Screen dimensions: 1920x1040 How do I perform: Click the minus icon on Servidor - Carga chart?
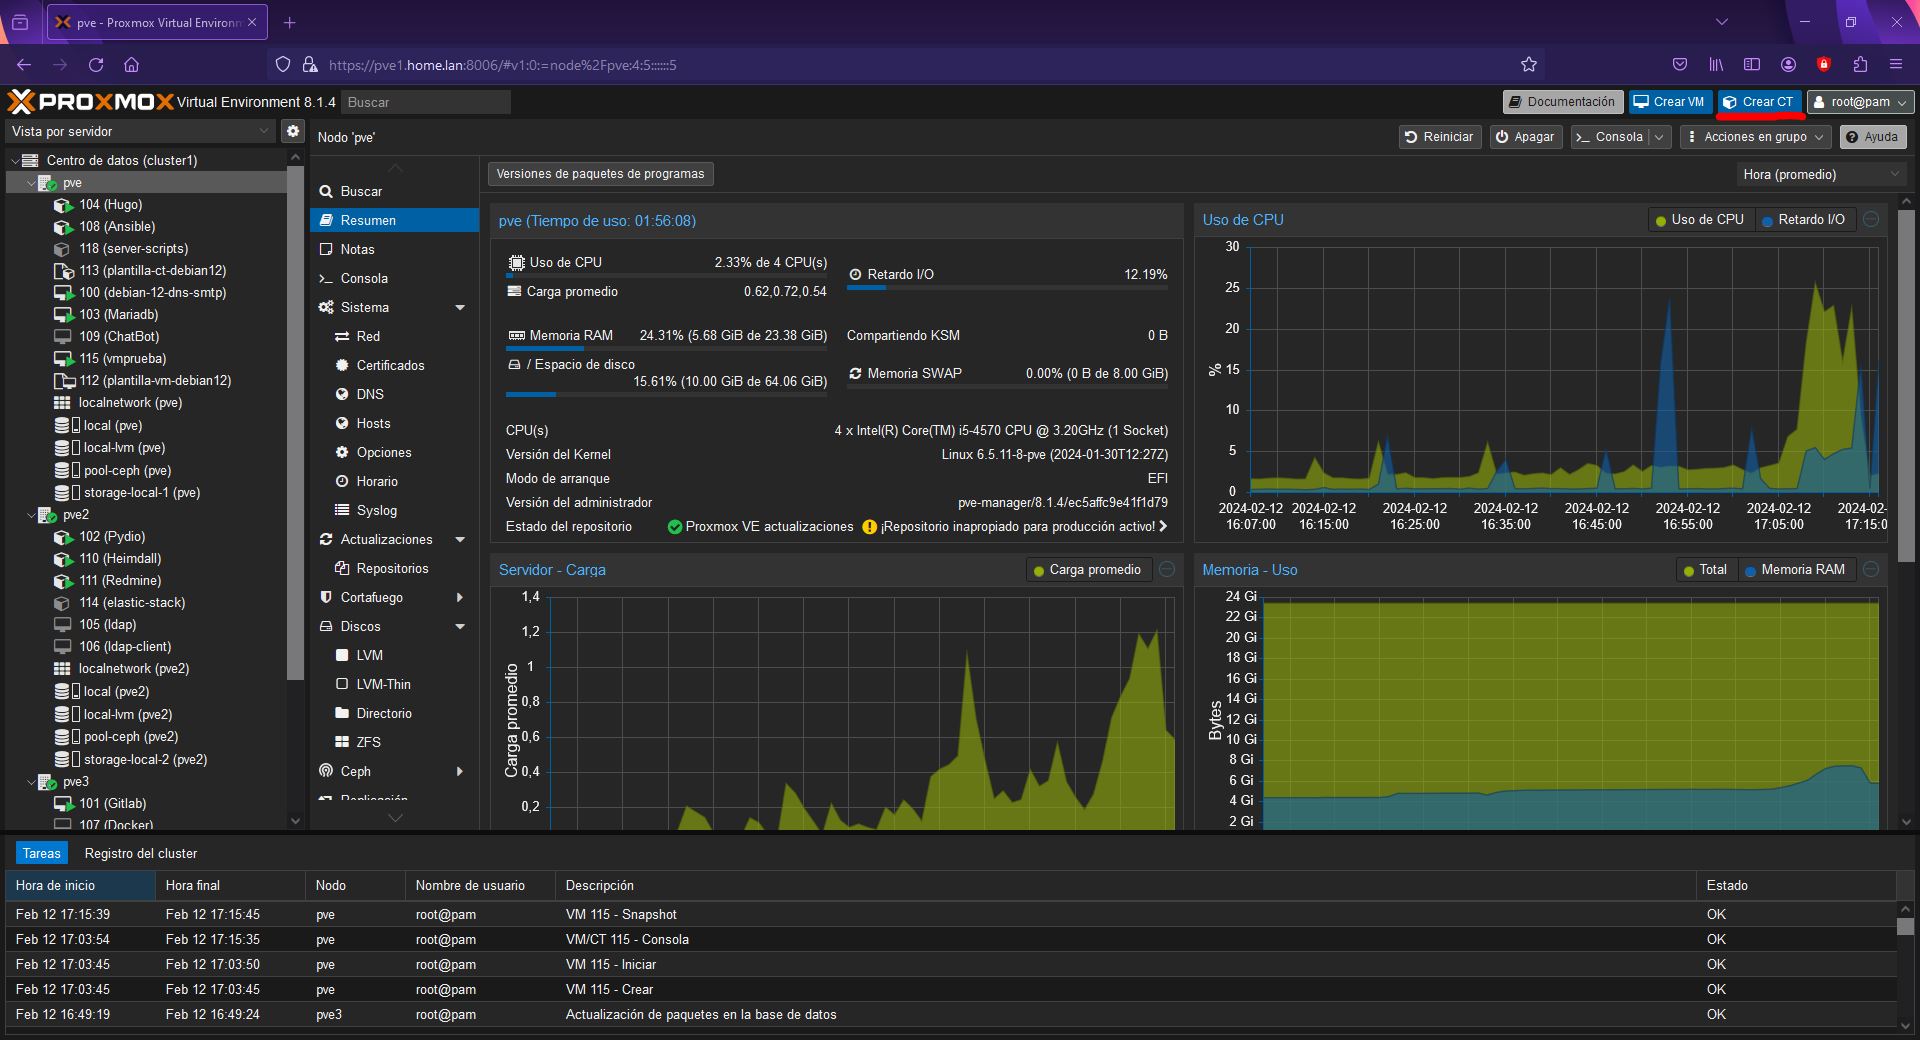[1167, 569]
